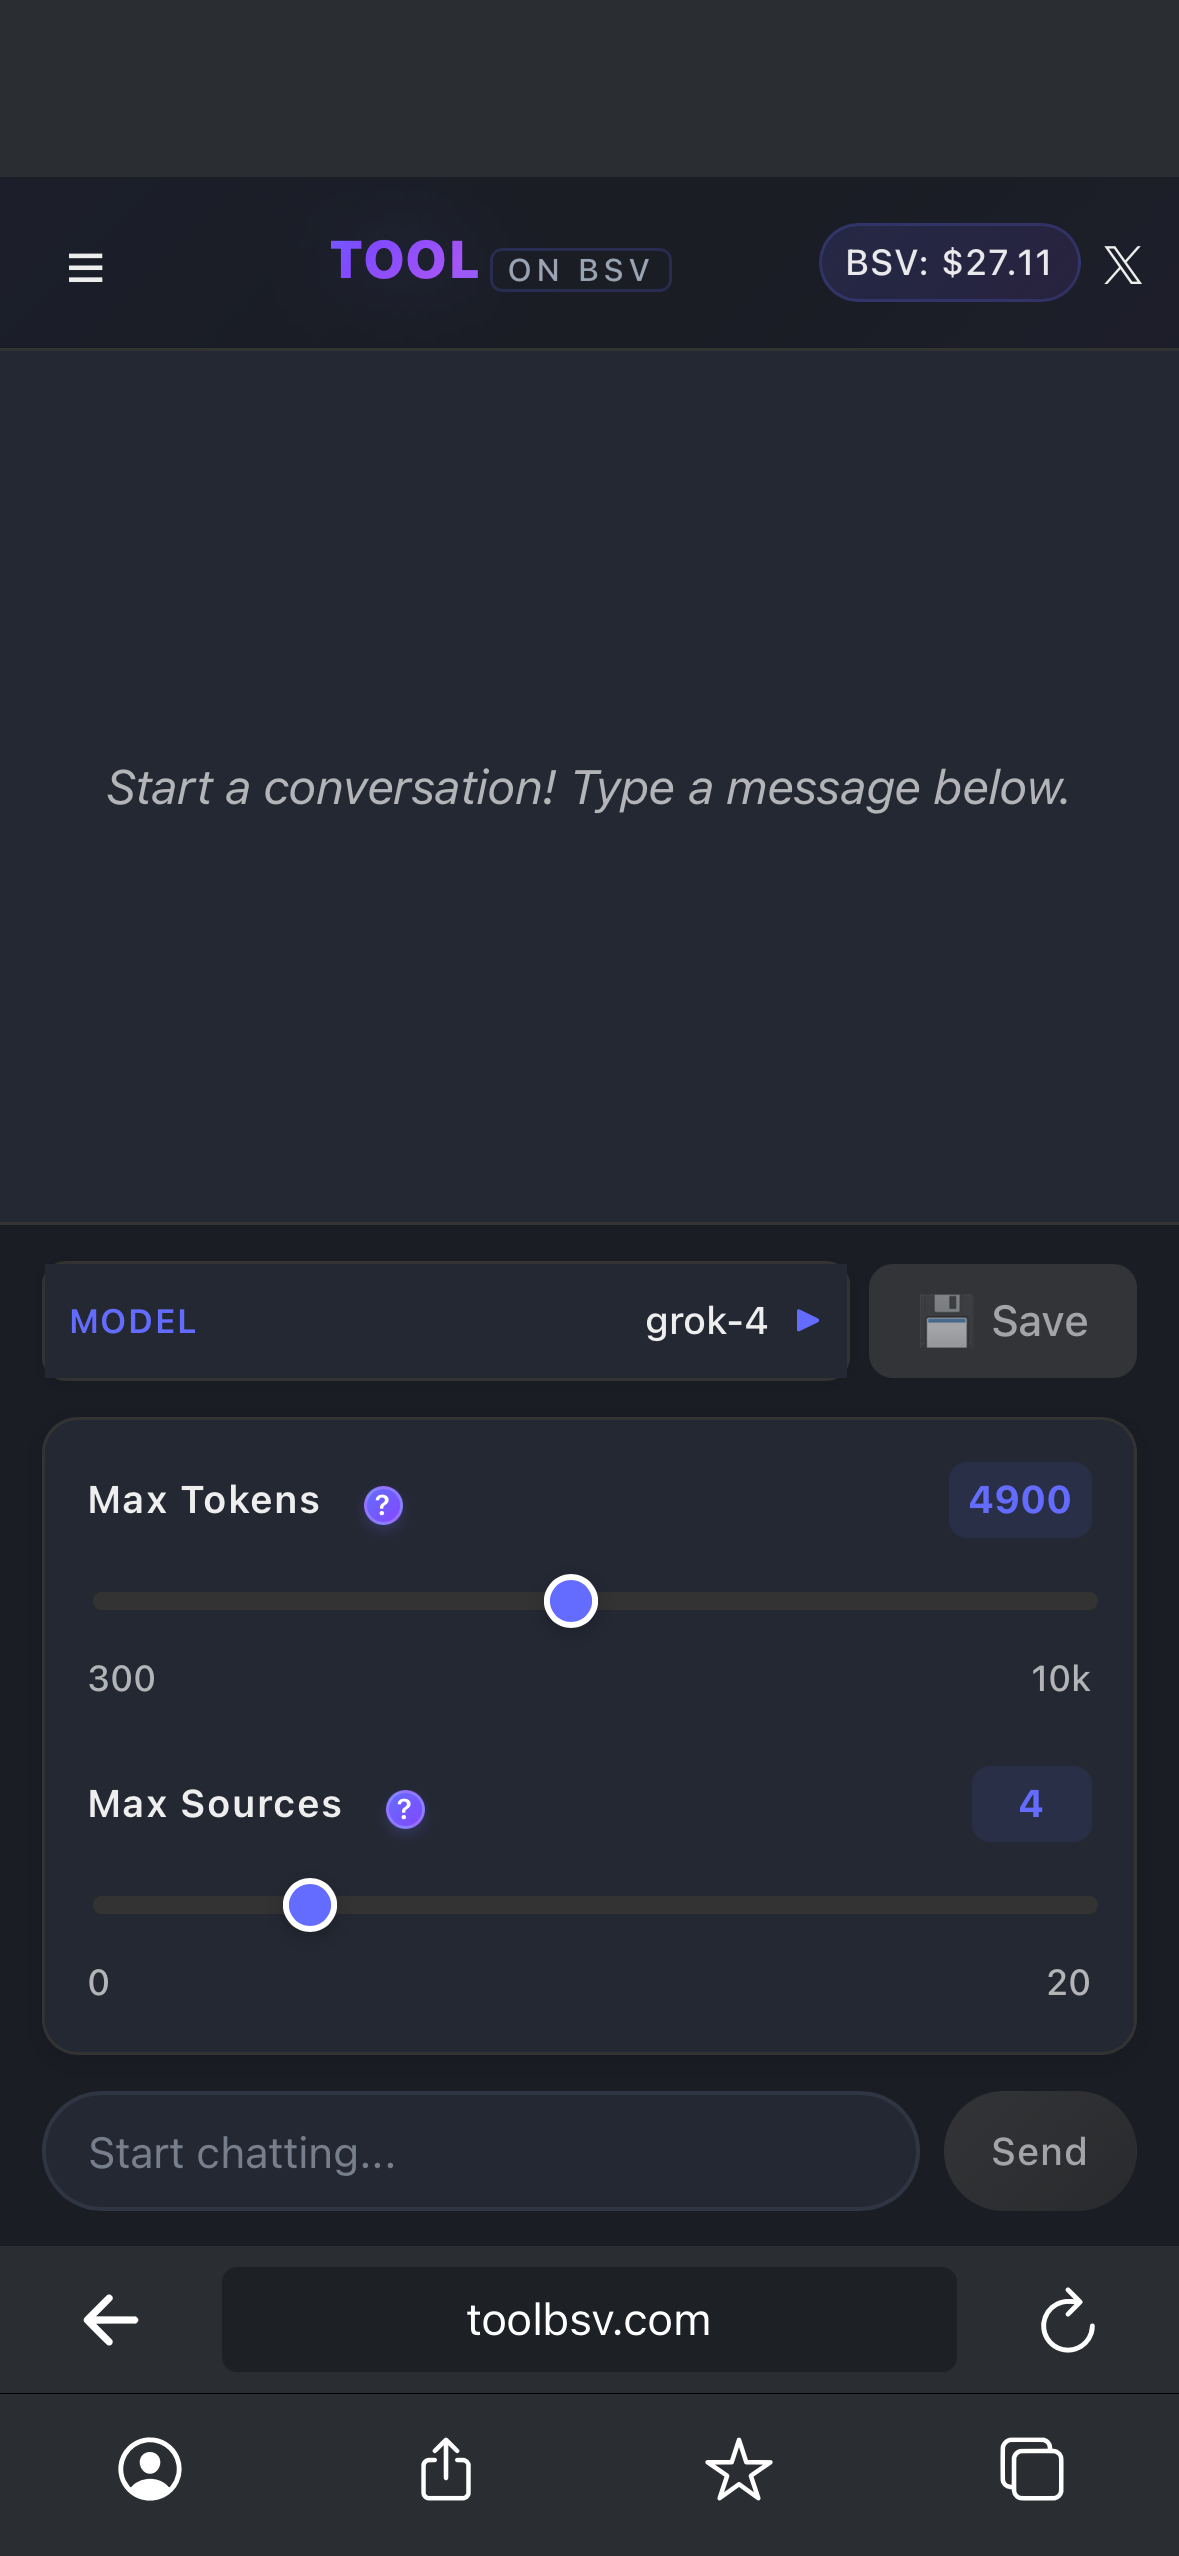Click the blue arrow next to grok-4

tap(808, 1321)
